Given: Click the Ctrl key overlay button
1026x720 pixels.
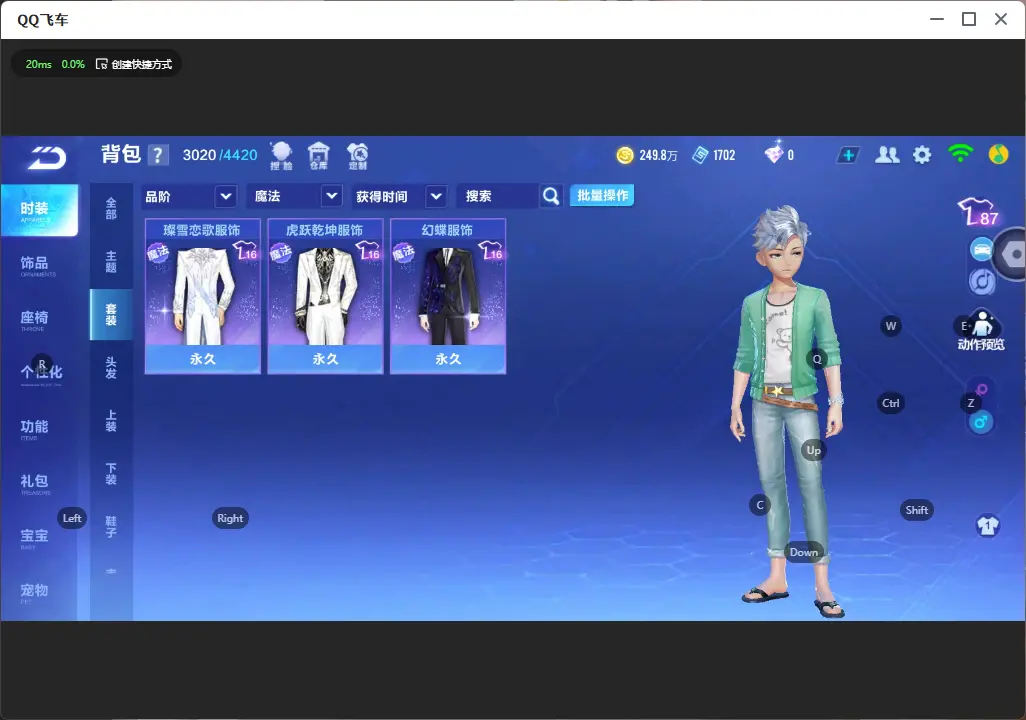Looking at the screenshot, I should (891, 403).
